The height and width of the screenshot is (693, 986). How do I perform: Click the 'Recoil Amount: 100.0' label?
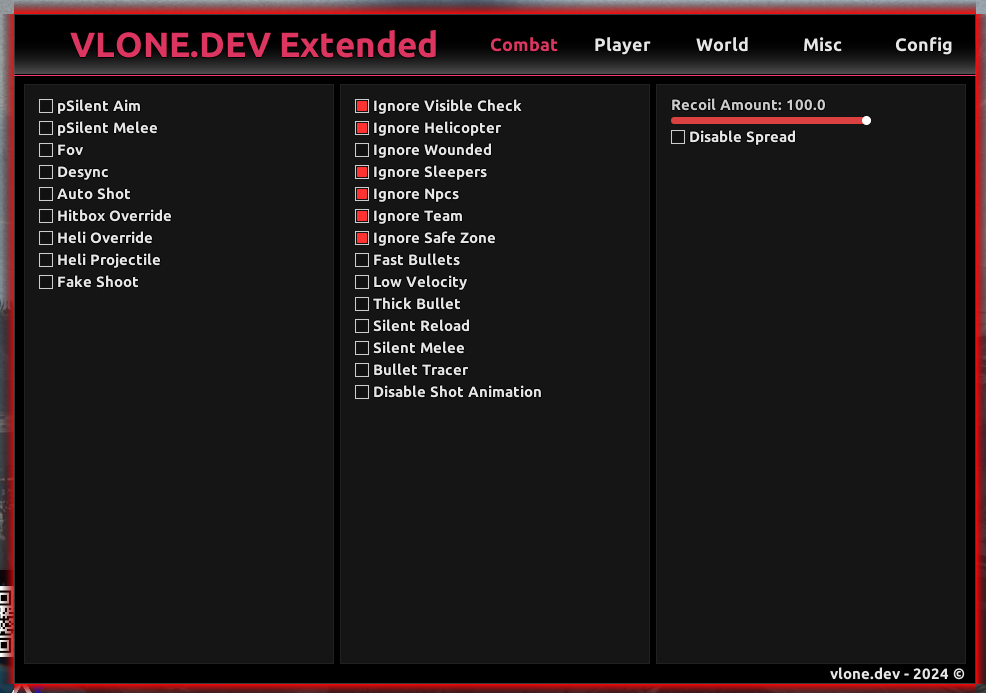(x=748, y=105)
